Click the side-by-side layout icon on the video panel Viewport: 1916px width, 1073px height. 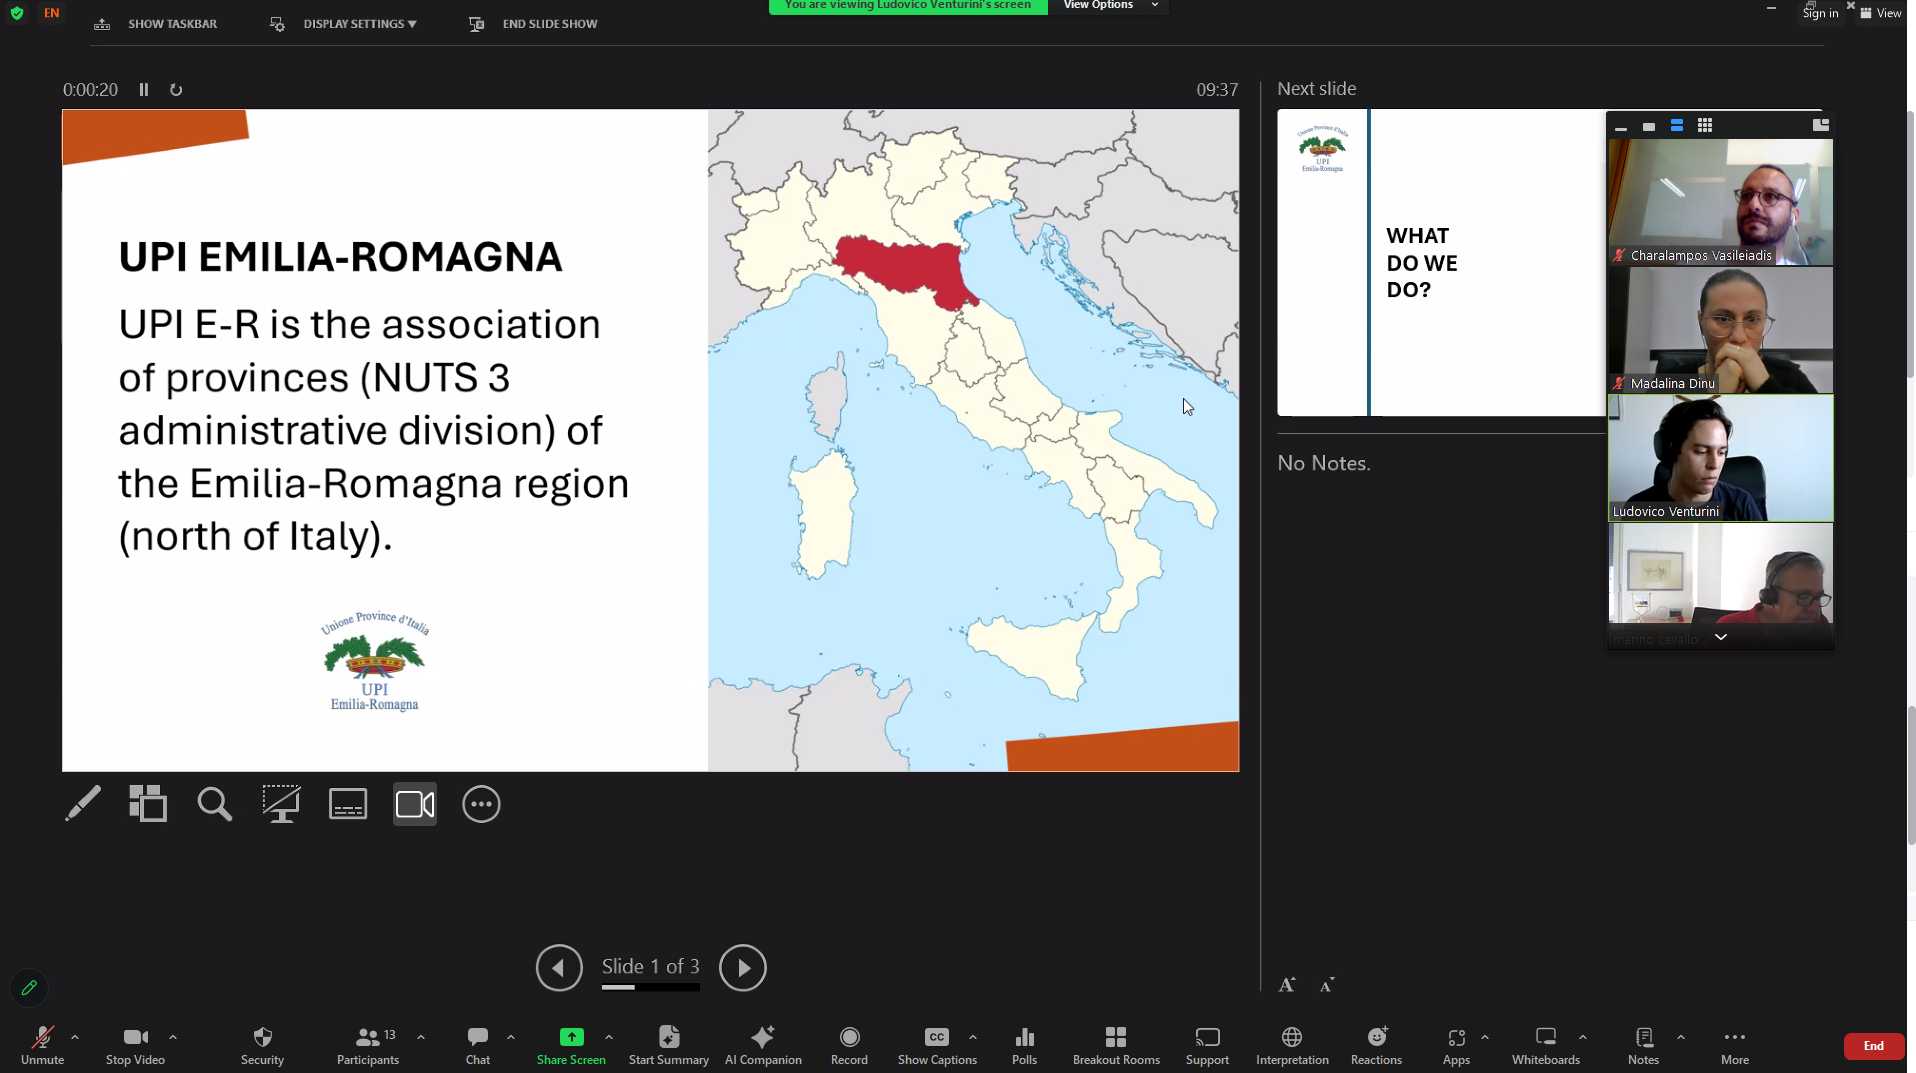pyautogui.click(x=1821, y=125)
